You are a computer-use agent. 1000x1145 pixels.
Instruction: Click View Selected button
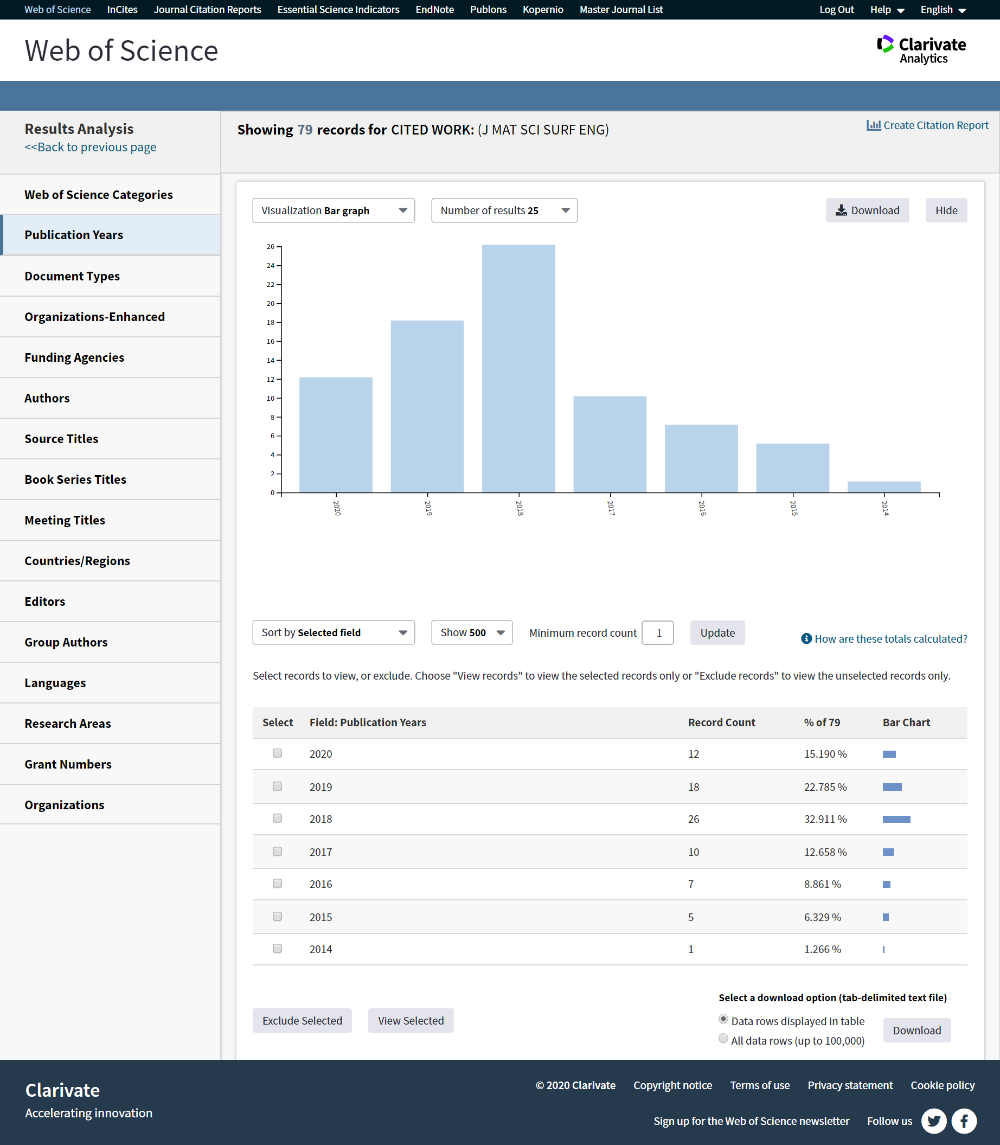[x=411, y=1020]
